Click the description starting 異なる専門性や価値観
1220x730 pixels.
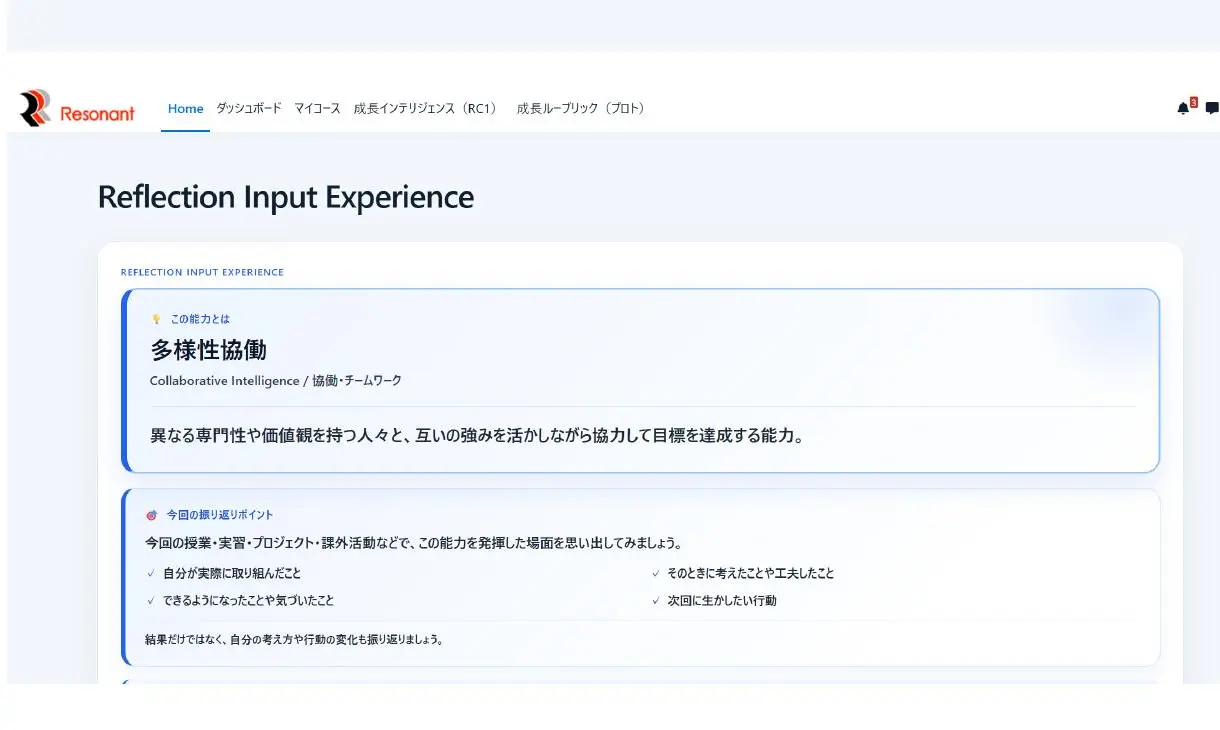[x=477, y=436]
